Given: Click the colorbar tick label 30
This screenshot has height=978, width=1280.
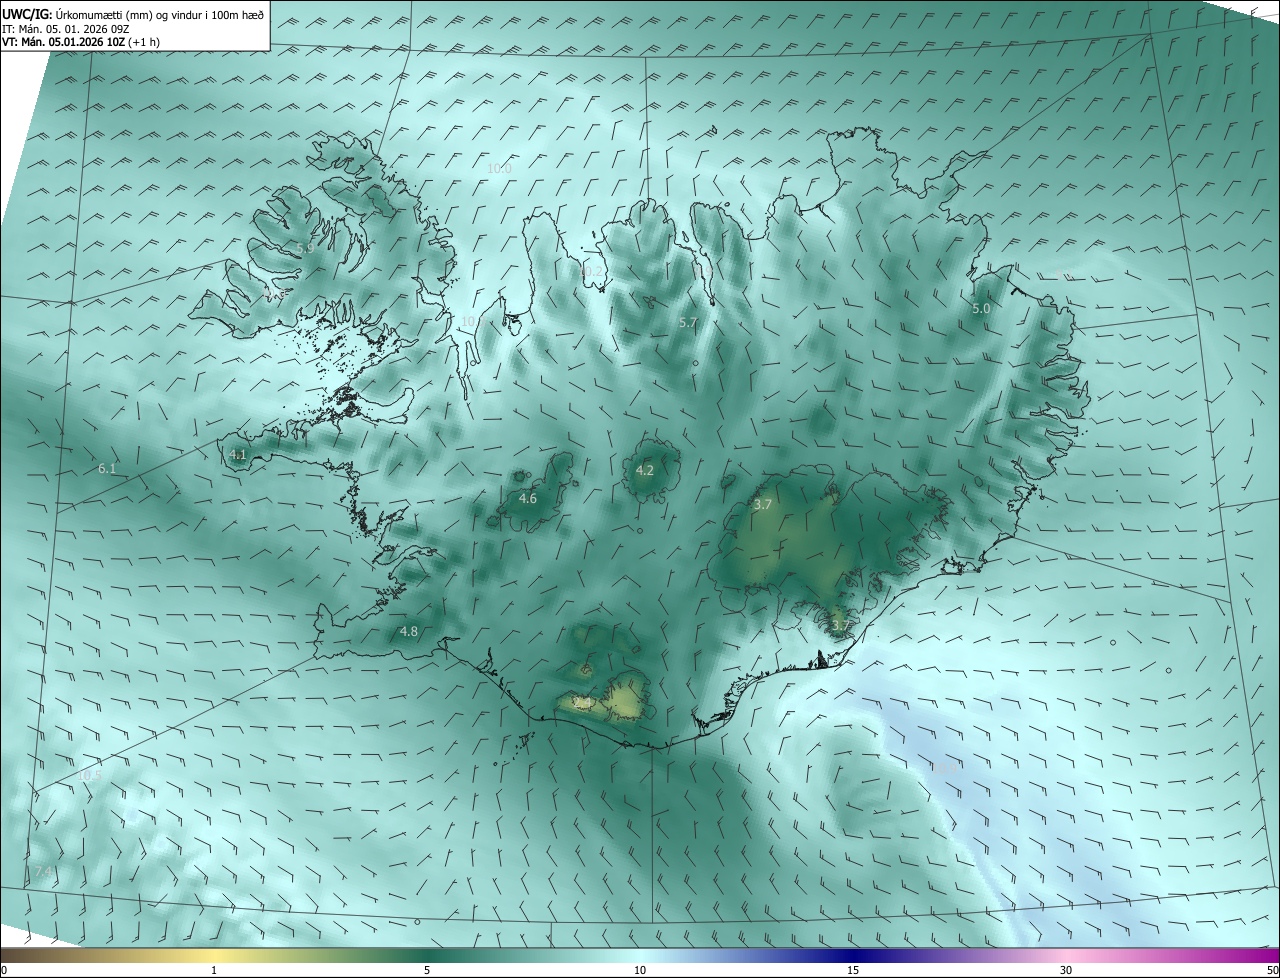Looking at the screenshot, I should click(x=1066, y=970).
